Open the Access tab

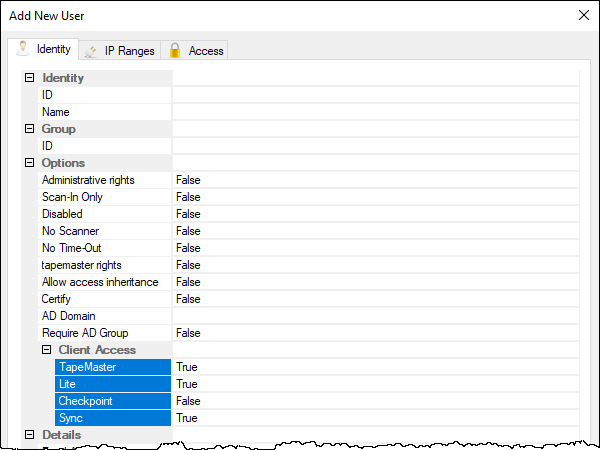click(x=194, y=50)
